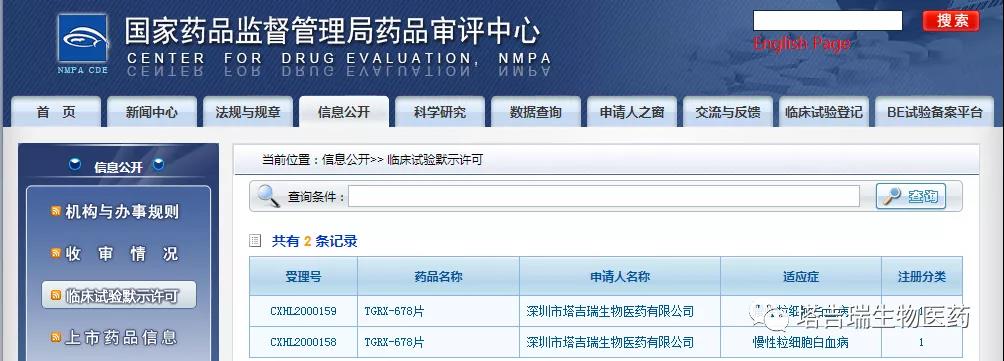Select the 临床试验登记 tab
This screenshot has height=361, width=1004.
click(x=824, y=112)
